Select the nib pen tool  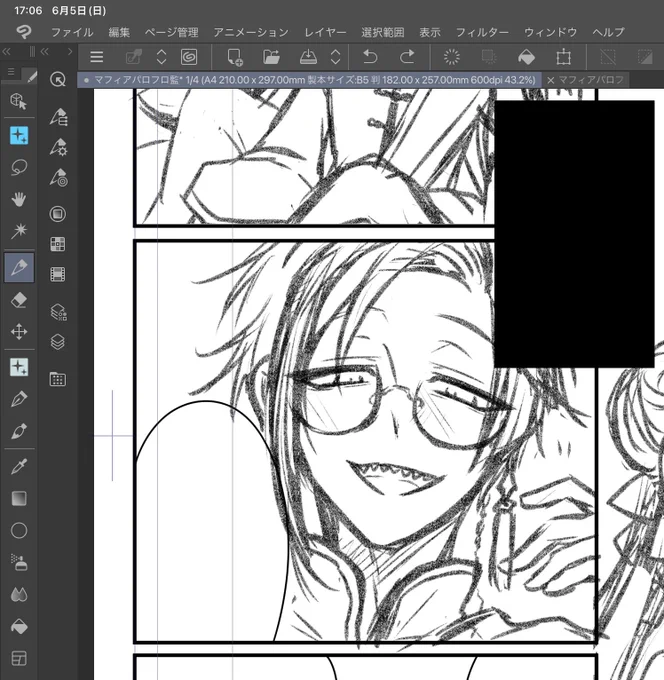tap(19, 399)
